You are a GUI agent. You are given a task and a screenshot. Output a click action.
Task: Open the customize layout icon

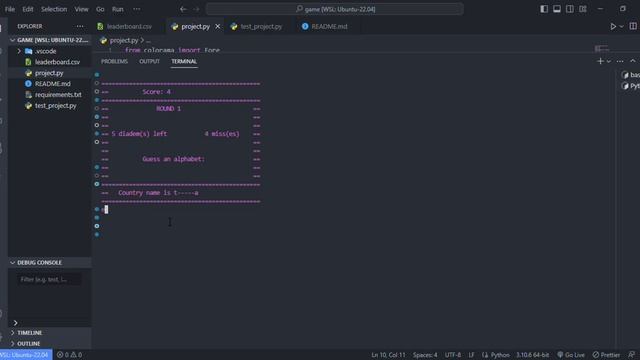[583, 9]
